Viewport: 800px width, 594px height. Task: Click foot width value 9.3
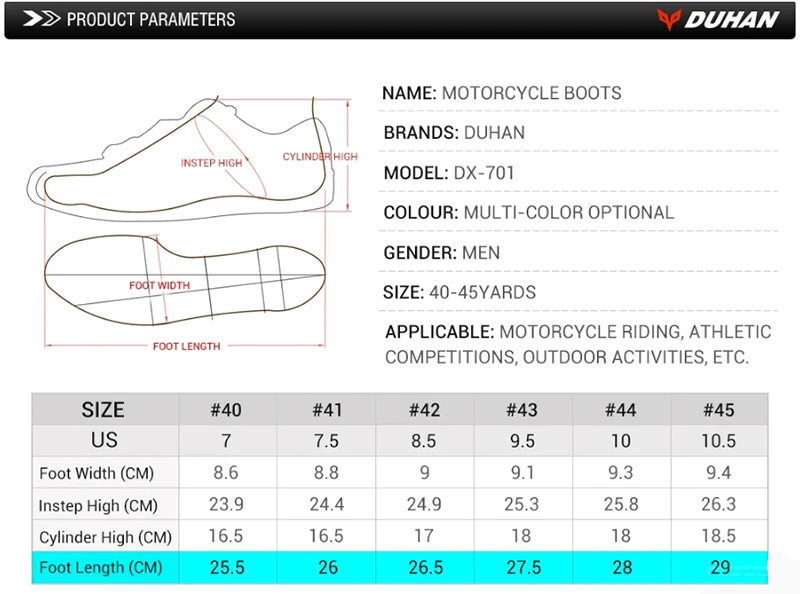click(x=621, y=473)
